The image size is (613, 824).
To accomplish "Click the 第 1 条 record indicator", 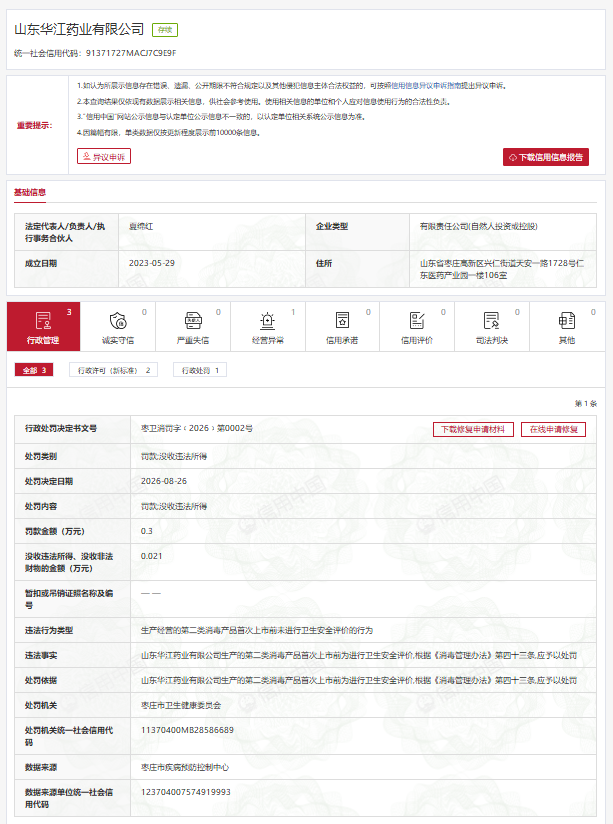I will pyautogui.click(x=586, y=404).
